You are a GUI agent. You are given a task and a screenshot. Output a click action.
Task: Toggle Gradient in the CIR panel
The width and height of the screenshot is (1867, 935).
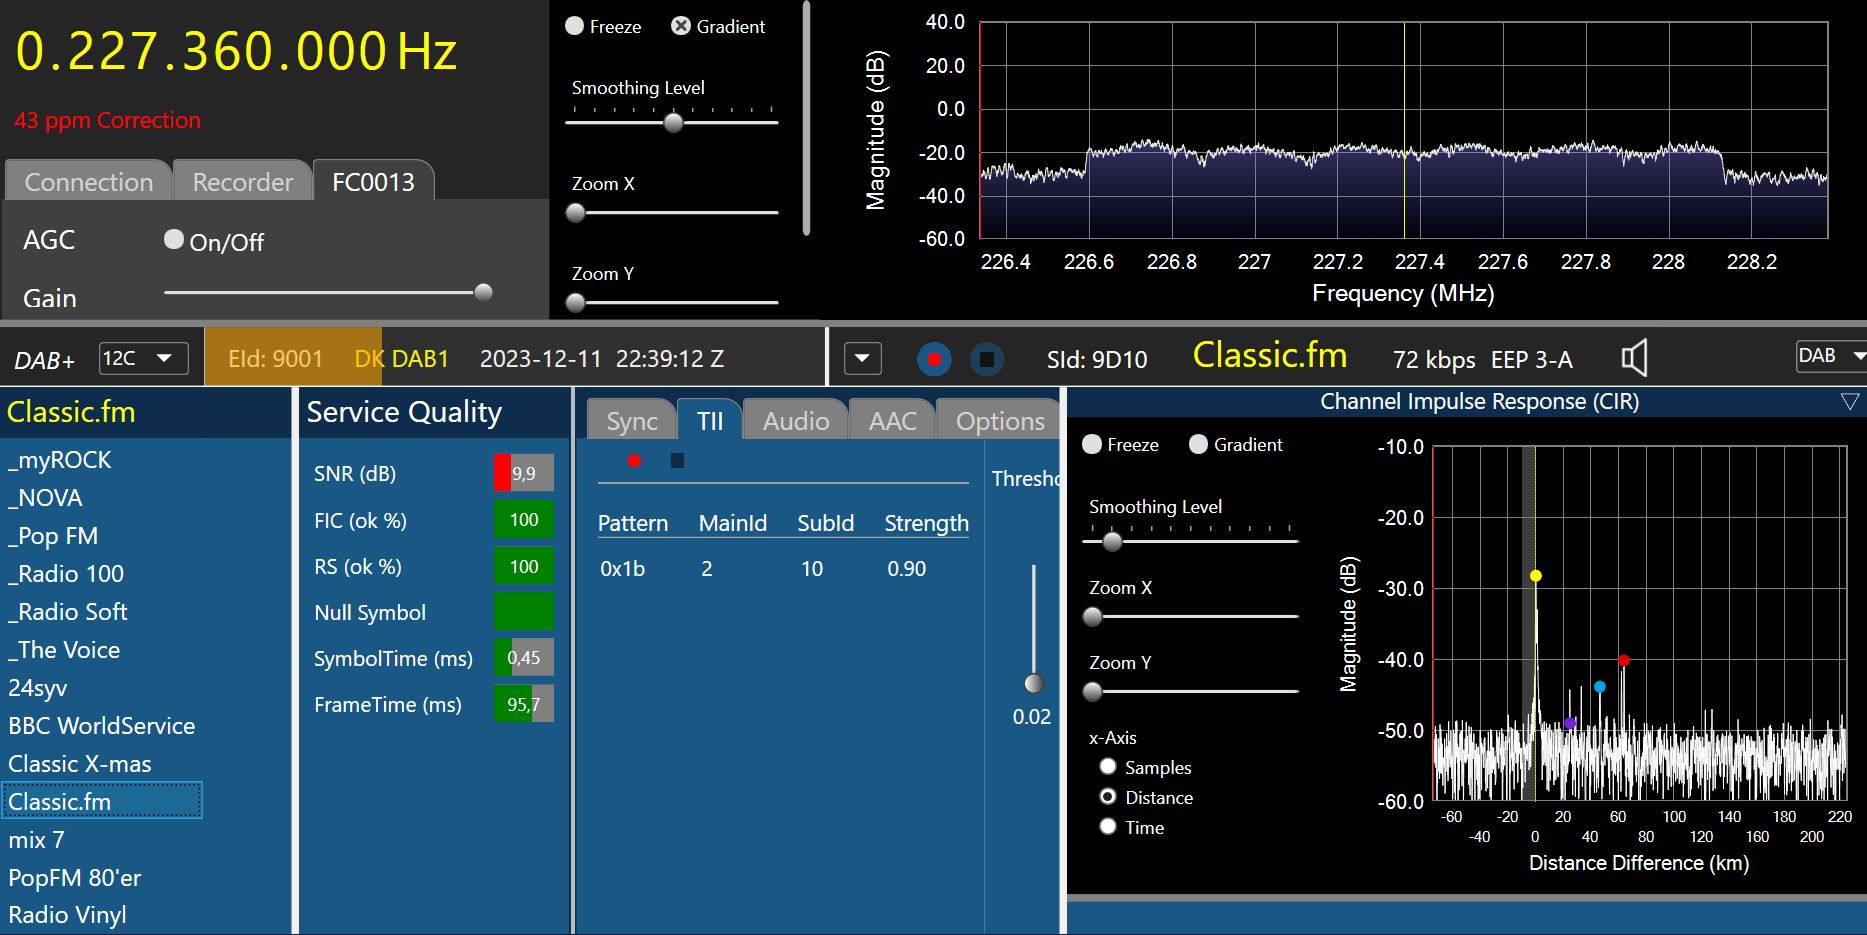(1198, 444)
